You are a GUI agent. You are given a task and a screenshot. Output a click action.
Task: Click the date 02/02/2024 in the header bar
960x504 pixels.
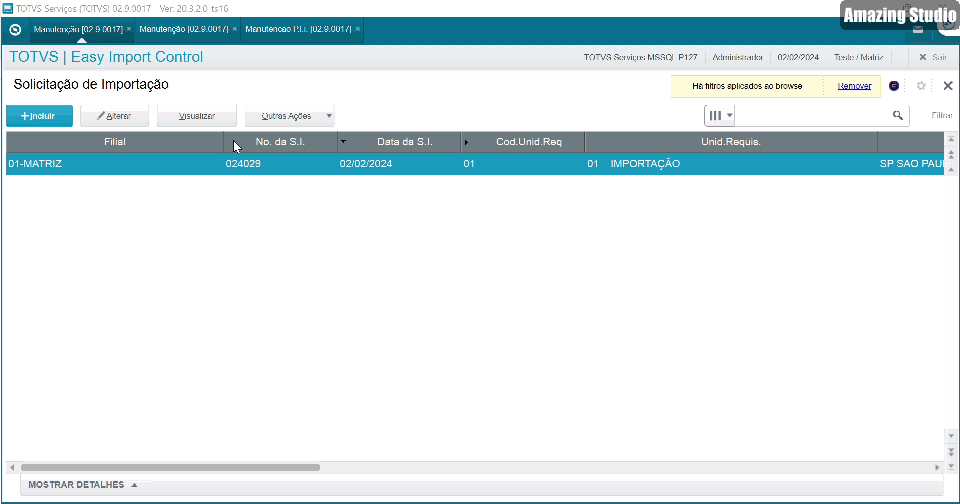[x=798, y=57]
